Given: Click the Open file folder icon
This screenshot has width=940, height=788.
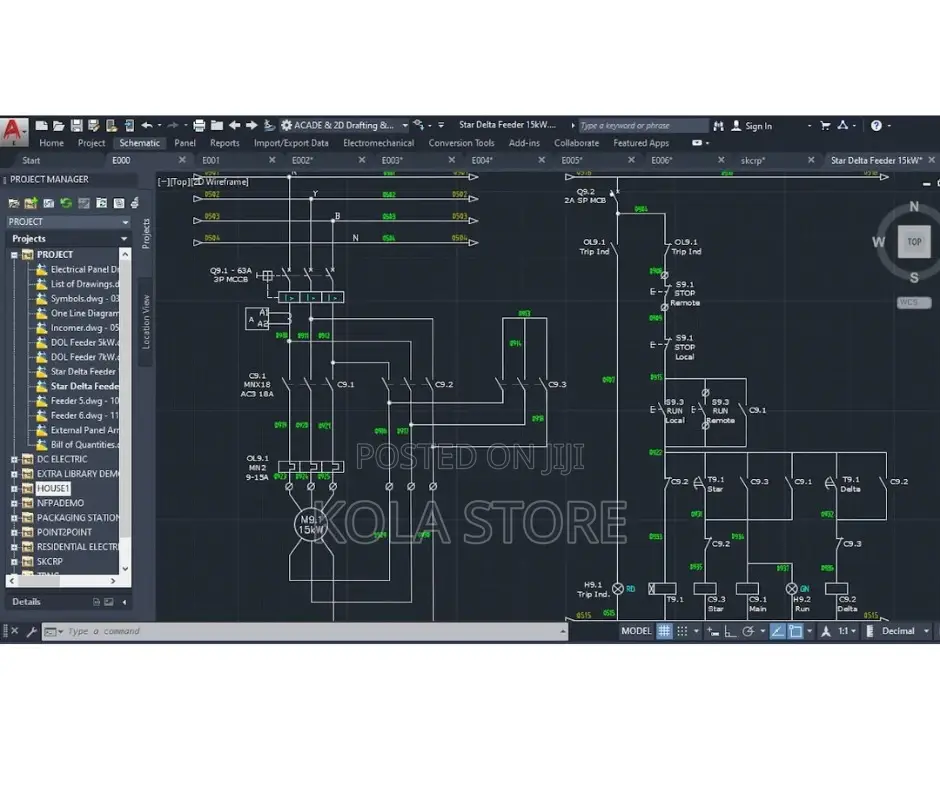Looking at the screenshot, I should (x=59, y=125).
